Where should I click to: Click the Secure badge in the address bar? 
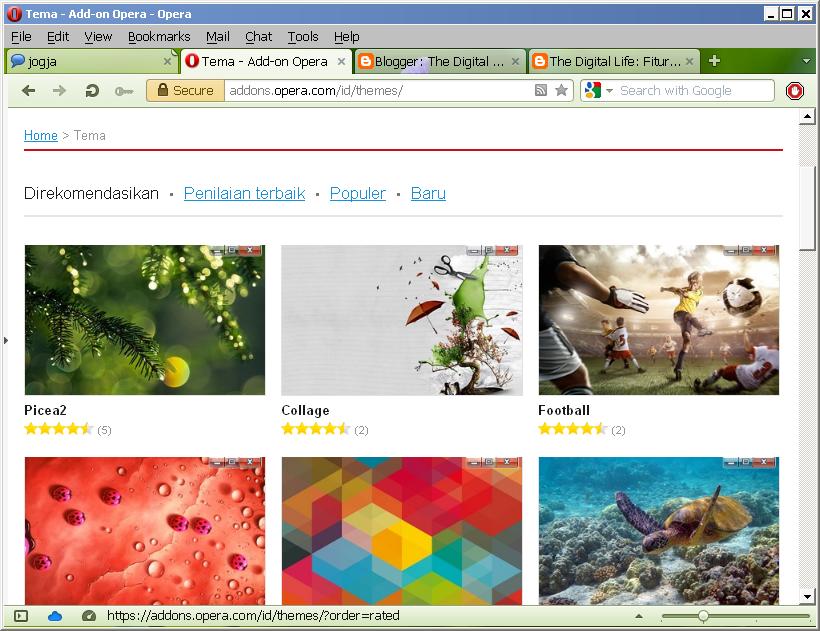tap(185, 90)
